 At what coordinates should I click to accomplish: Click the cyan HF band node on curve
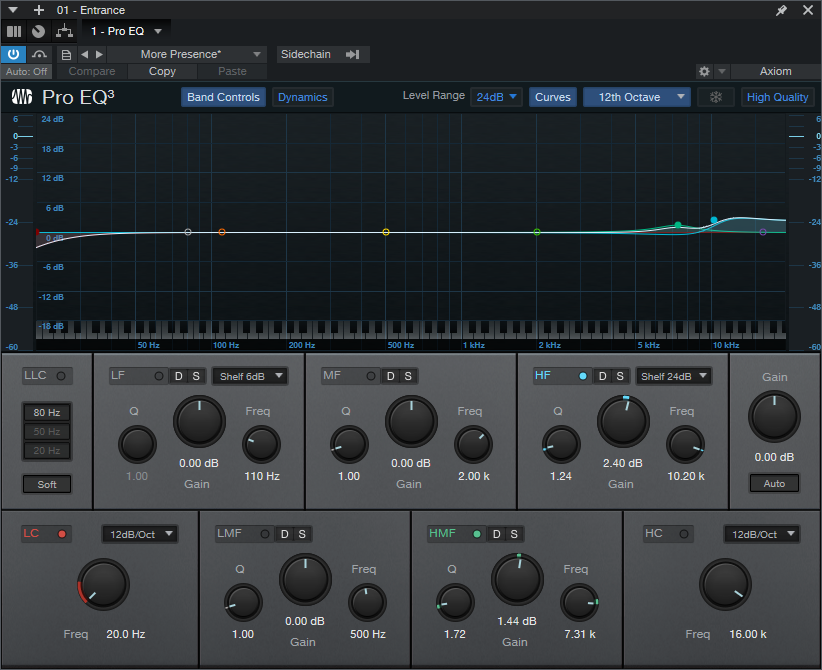[x=713, y=220]
